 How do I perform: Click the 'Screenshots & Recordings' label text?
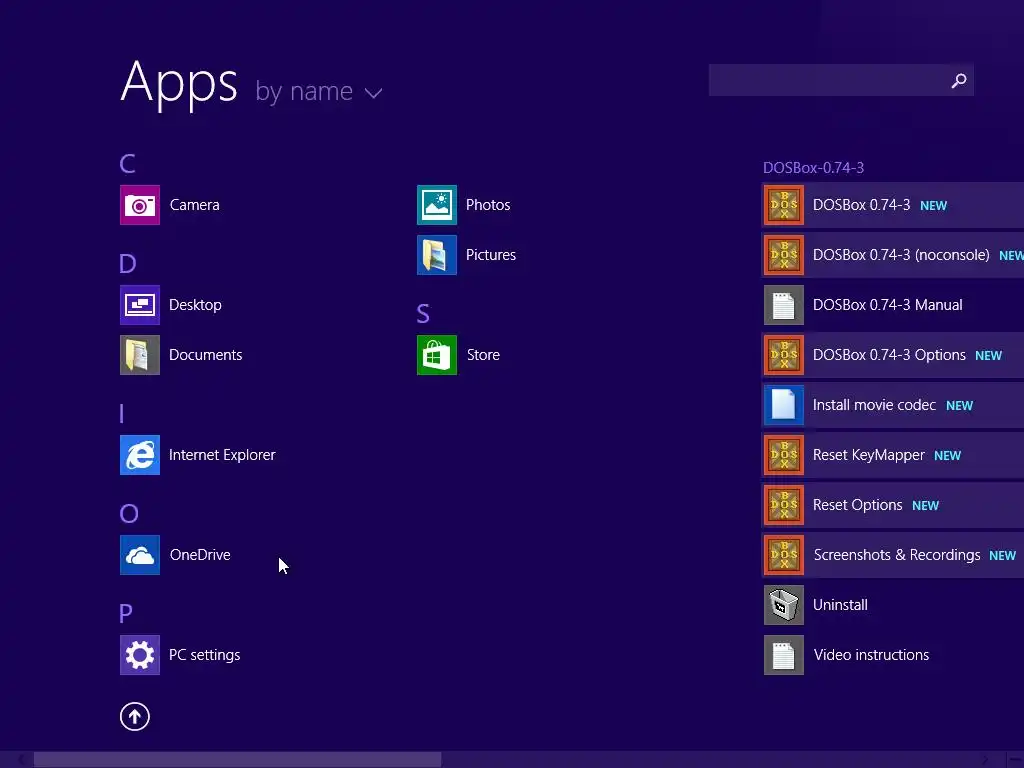(897, 555)
